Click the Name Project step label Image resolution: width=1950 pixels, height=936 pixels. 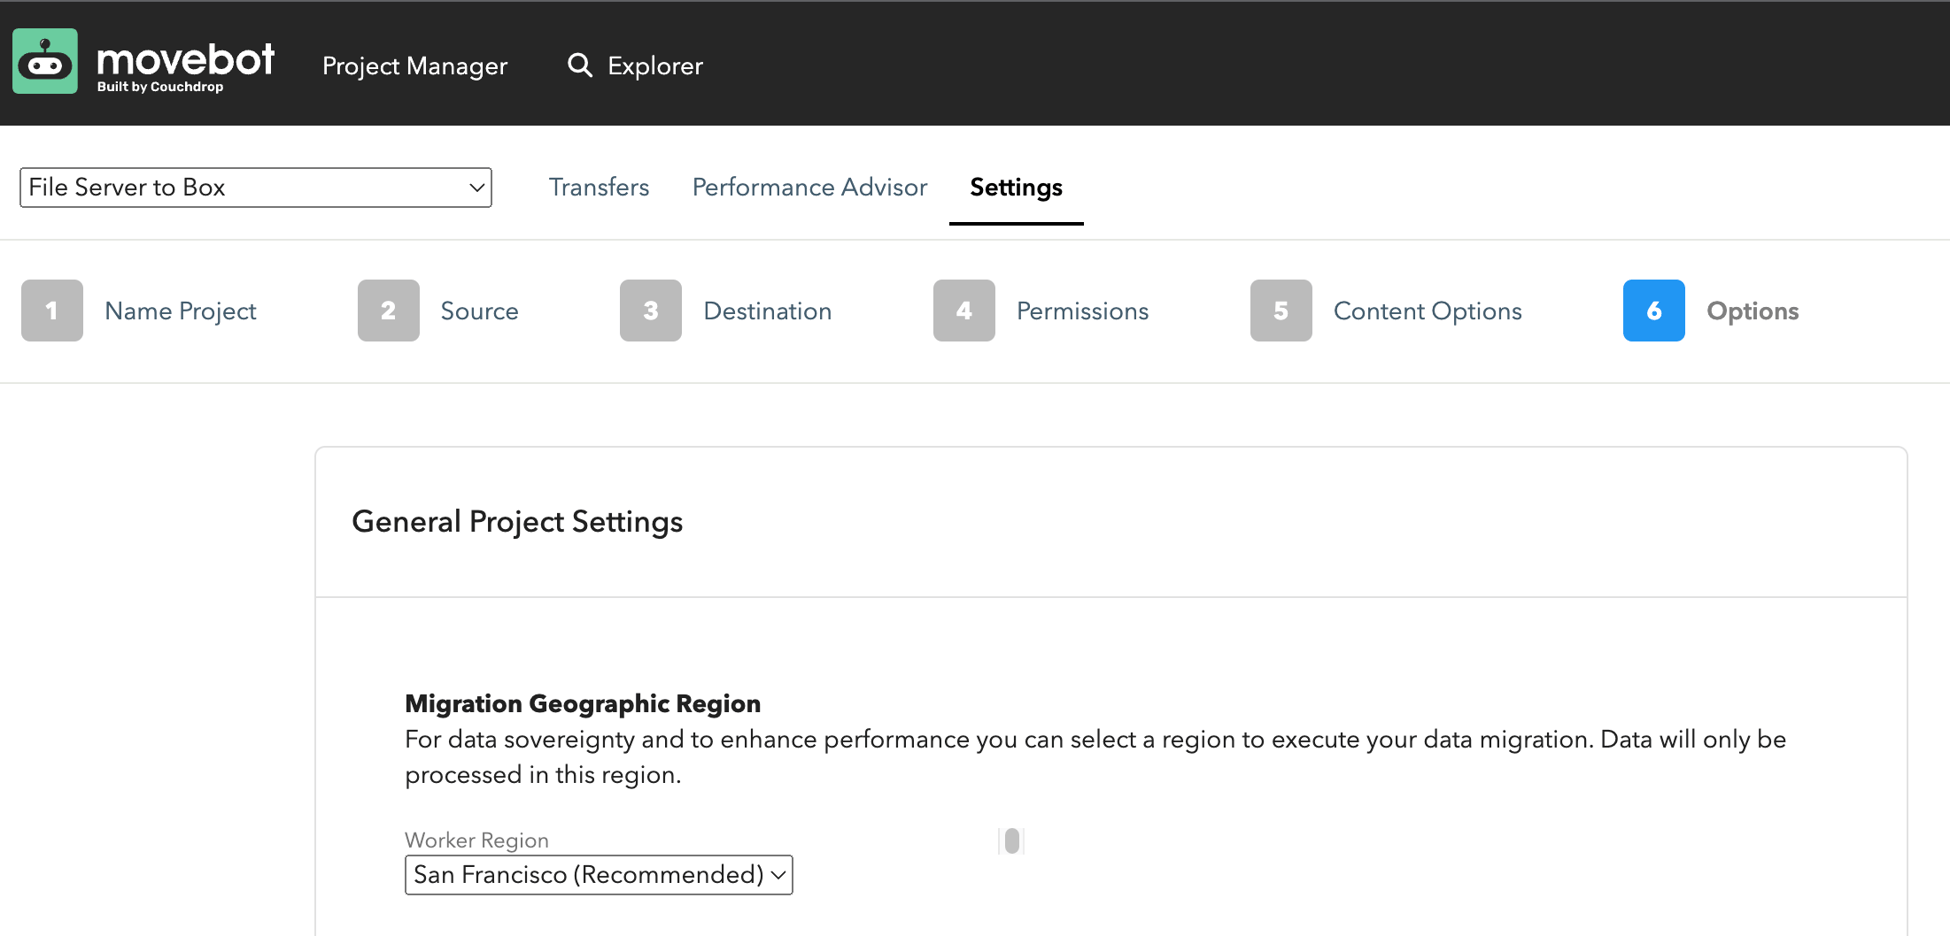180,310
